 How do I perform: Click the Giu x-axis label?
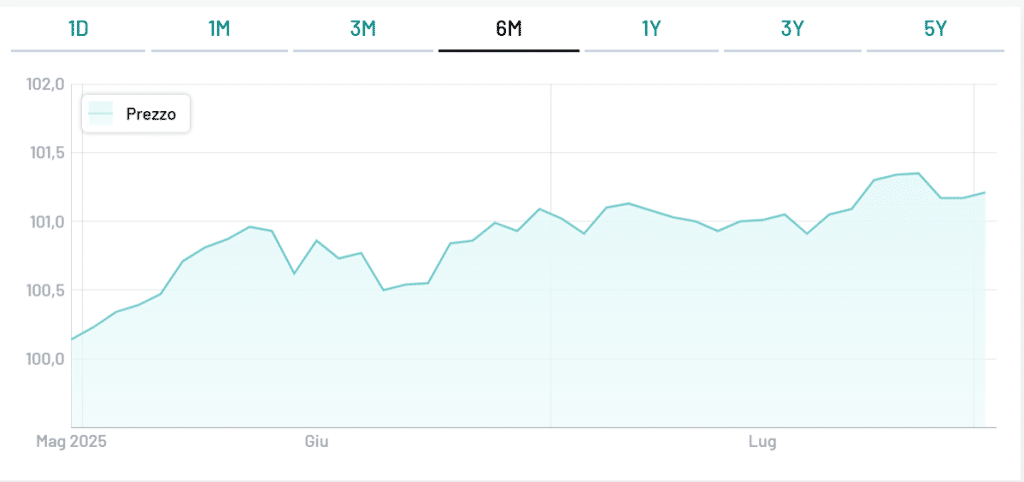[316, 440]
